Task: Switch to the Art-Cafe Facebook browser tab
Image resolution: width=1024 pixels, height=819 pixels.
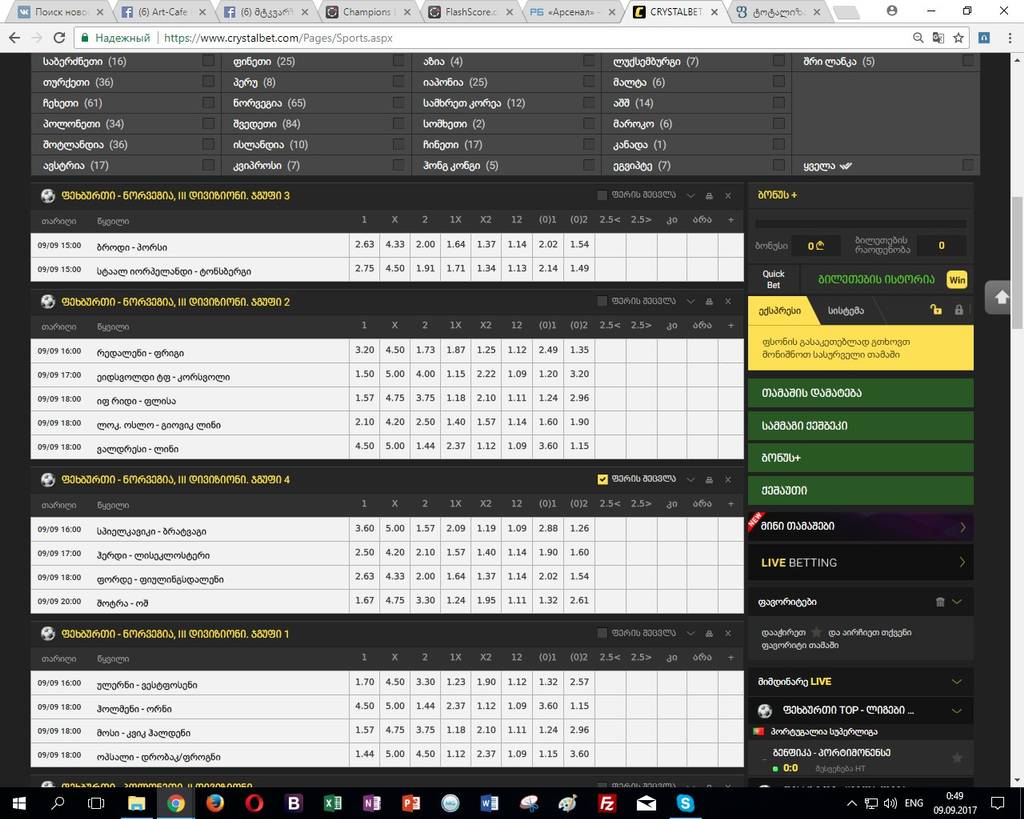Action: (x=163, y=12)
